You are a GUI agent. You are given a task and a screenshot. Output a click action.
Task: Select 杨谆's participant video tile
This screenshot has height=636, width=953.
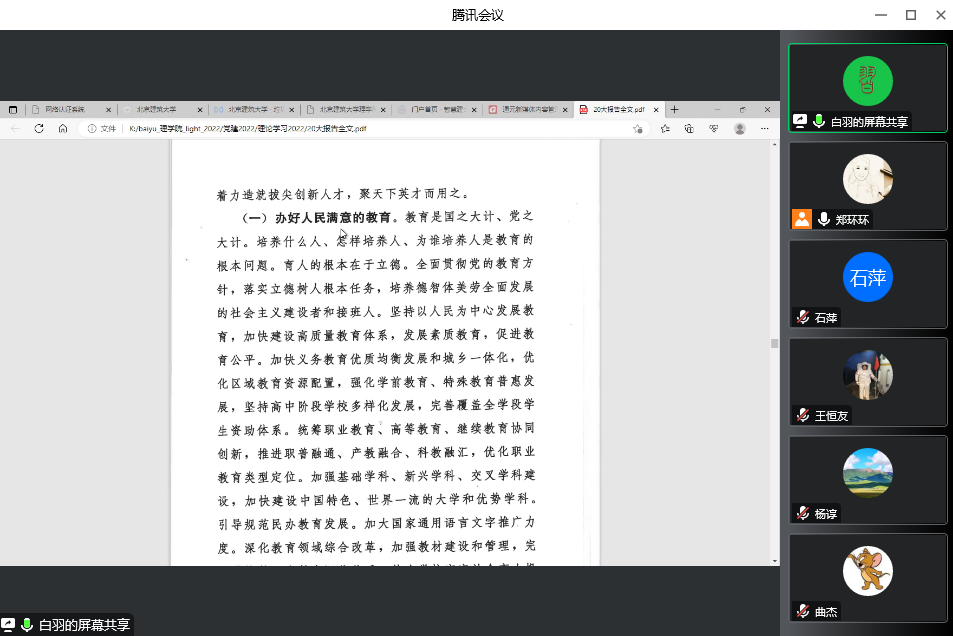(x=867, y=479)
